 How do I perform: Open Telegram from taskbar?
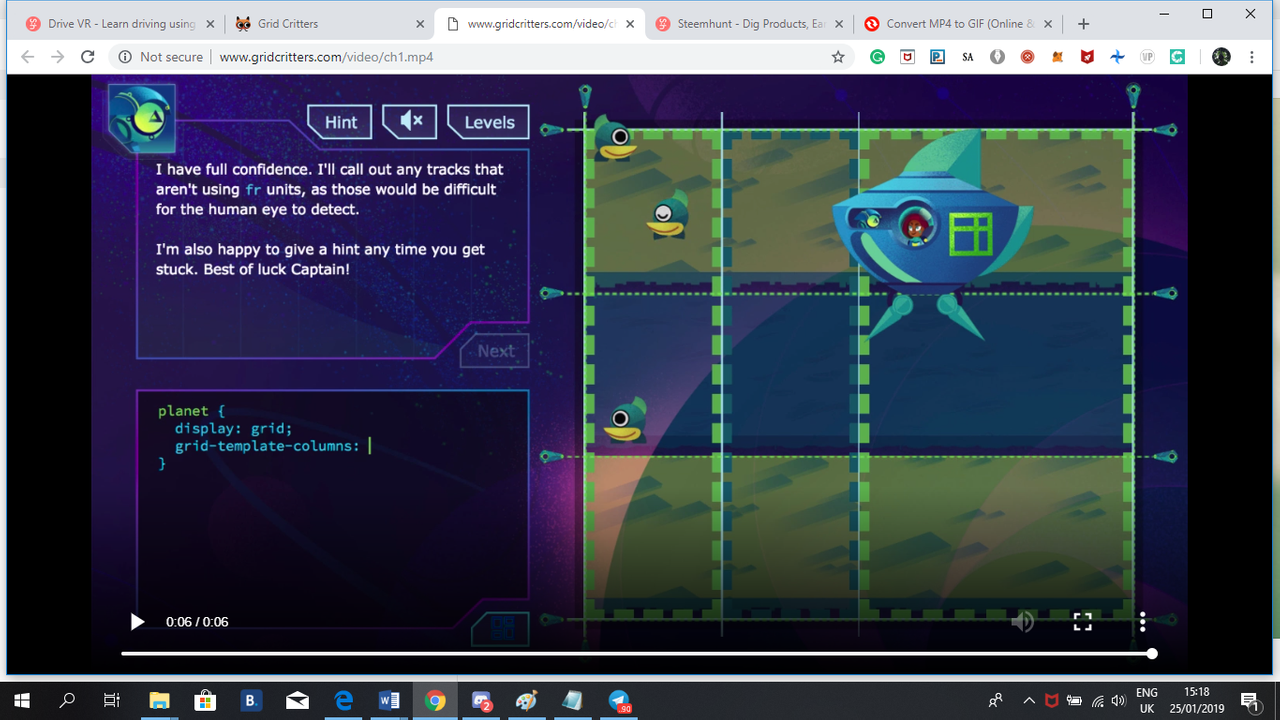point(620,701)
